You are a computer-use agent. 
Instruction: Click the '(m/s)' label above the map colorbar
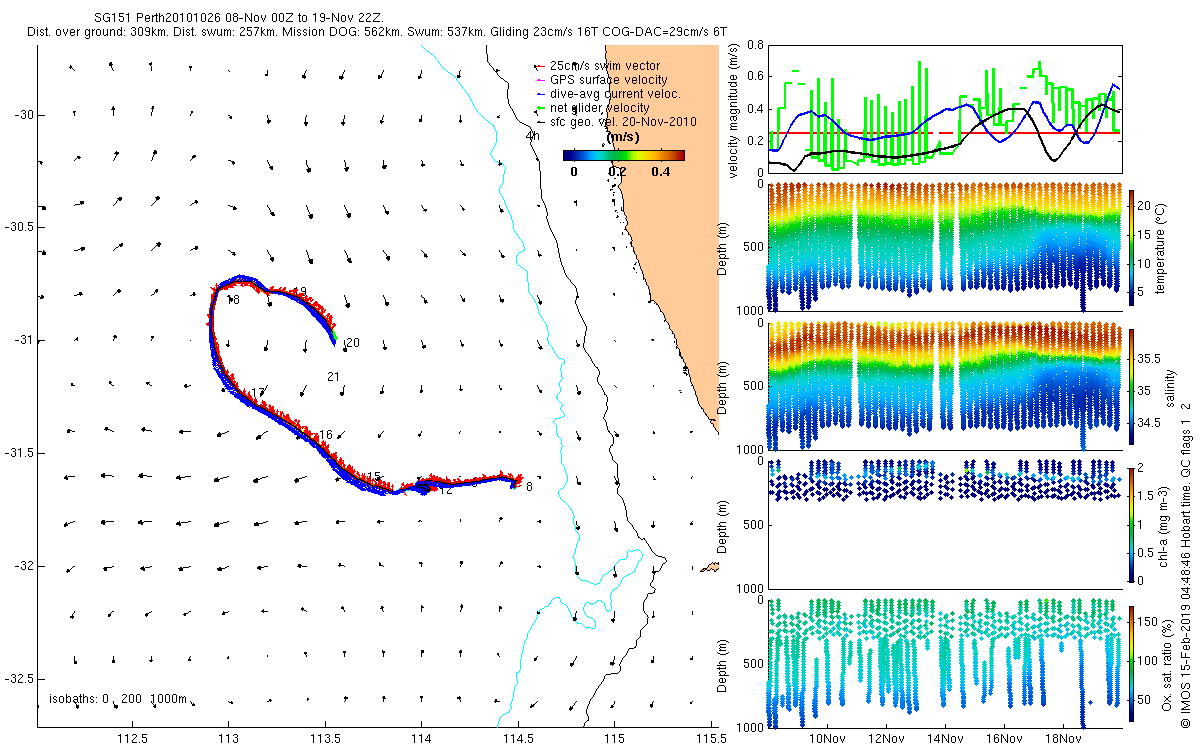(x=623, y=137)
